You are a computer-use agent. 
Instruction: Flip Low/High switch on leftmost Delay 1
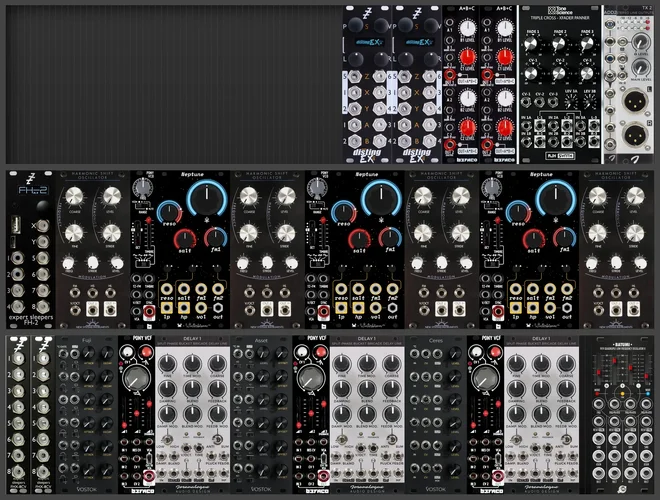167,439
